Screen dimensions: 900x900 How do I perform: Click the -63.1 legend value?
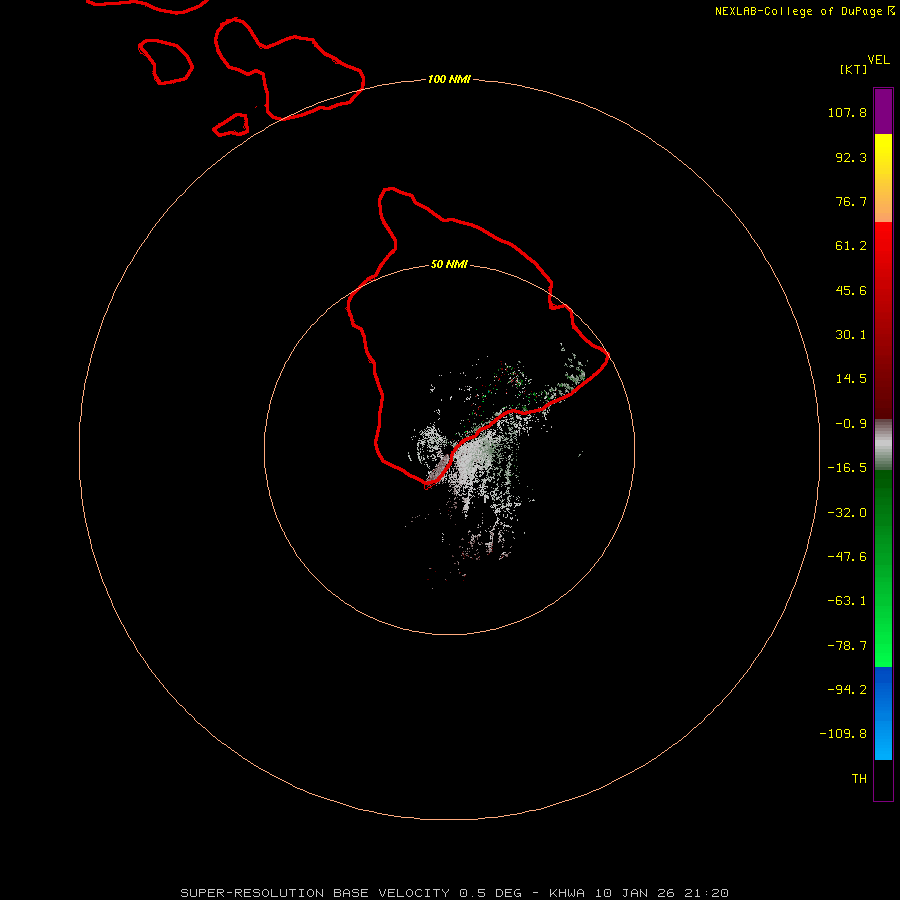[847, 601]
